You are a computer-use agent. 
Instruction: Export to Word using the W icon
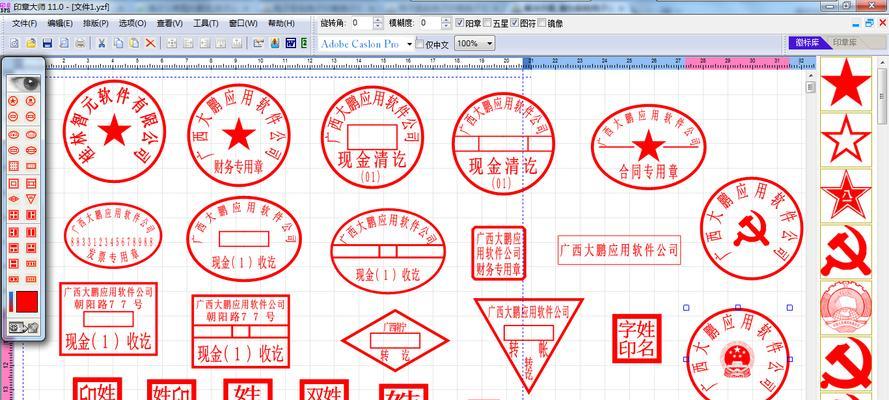tap(291, 43)
